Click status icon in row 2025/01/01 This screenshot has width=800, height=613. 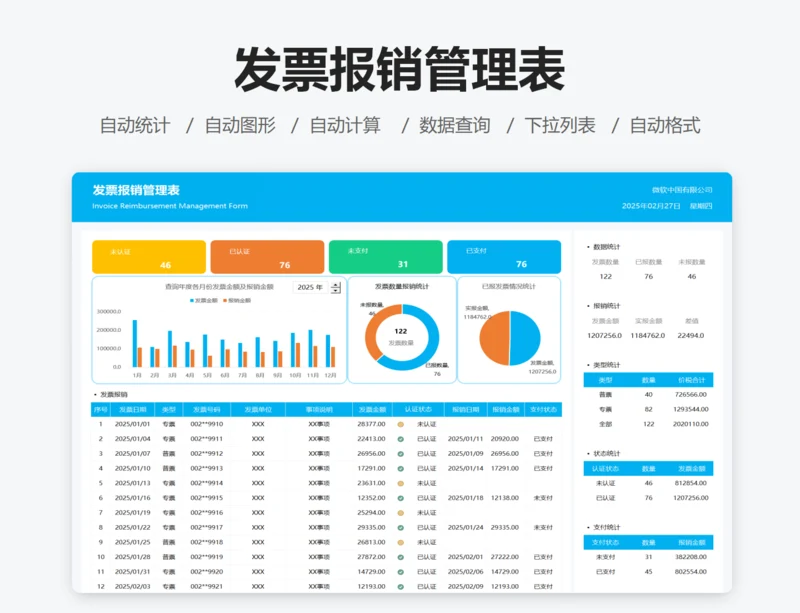pos(401,425)
